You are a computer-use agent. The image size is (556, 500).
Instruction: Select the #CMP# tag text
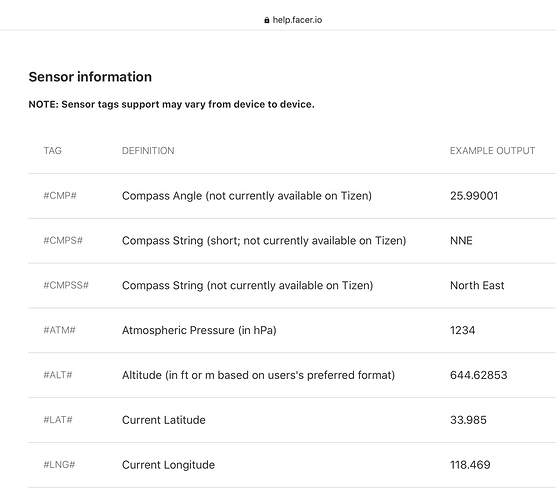tap(60, 196)
